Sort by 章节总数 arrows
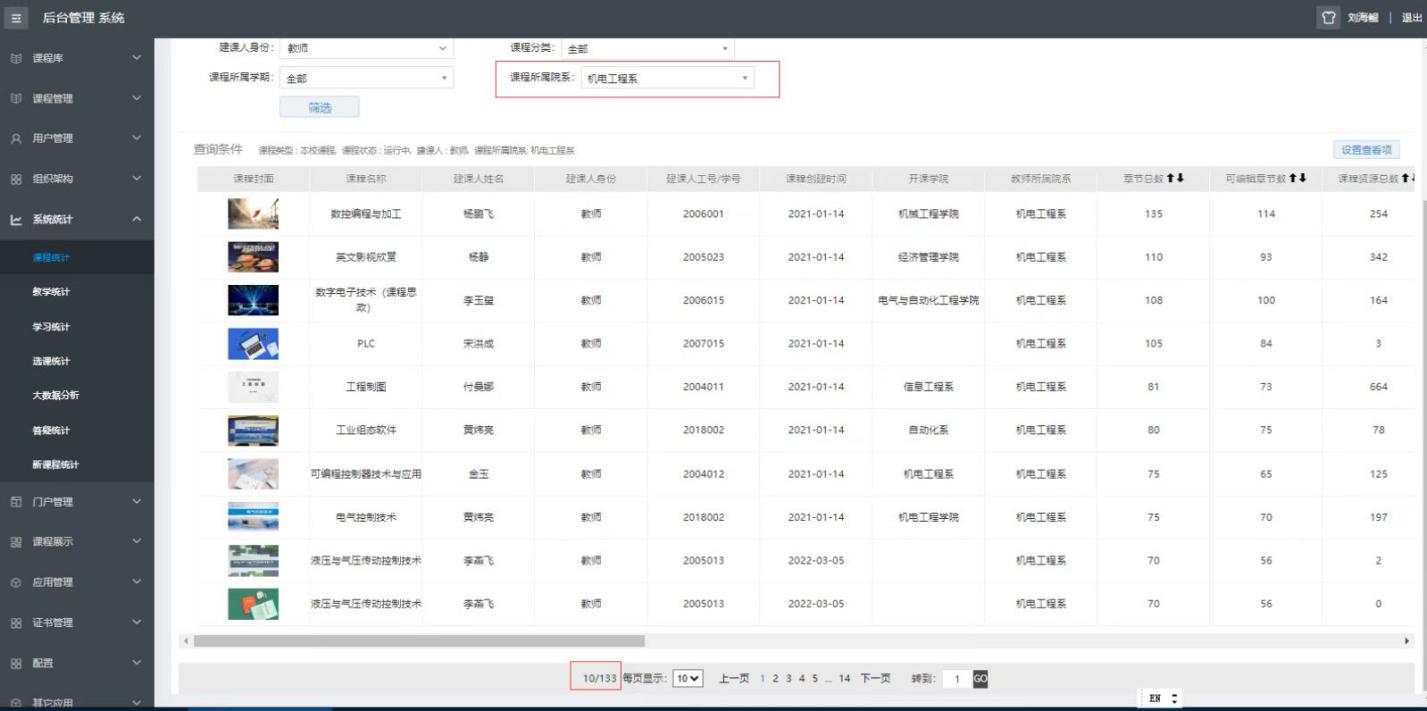Screen dimensions: 1427x711 click(x=1175, y=178)
